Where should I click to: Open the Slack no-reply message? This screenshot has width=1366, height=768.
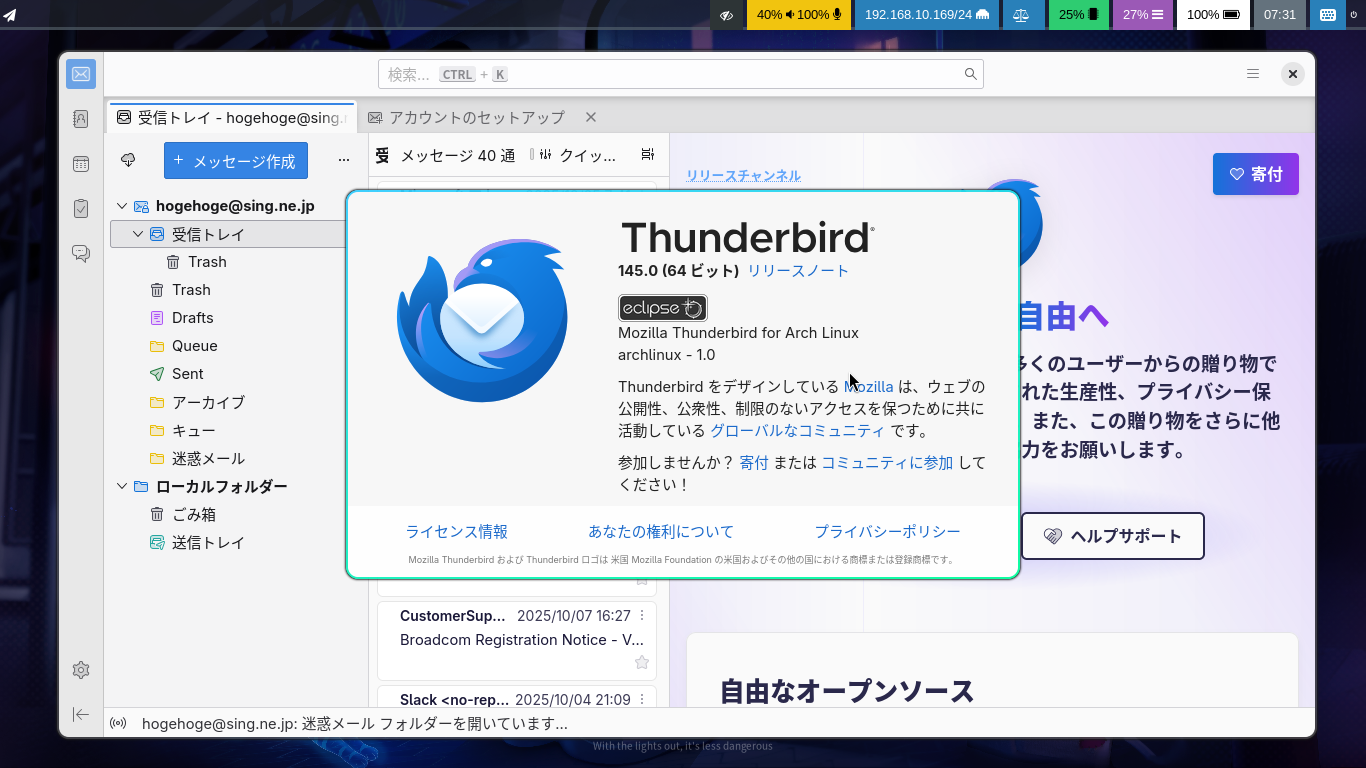517,698
